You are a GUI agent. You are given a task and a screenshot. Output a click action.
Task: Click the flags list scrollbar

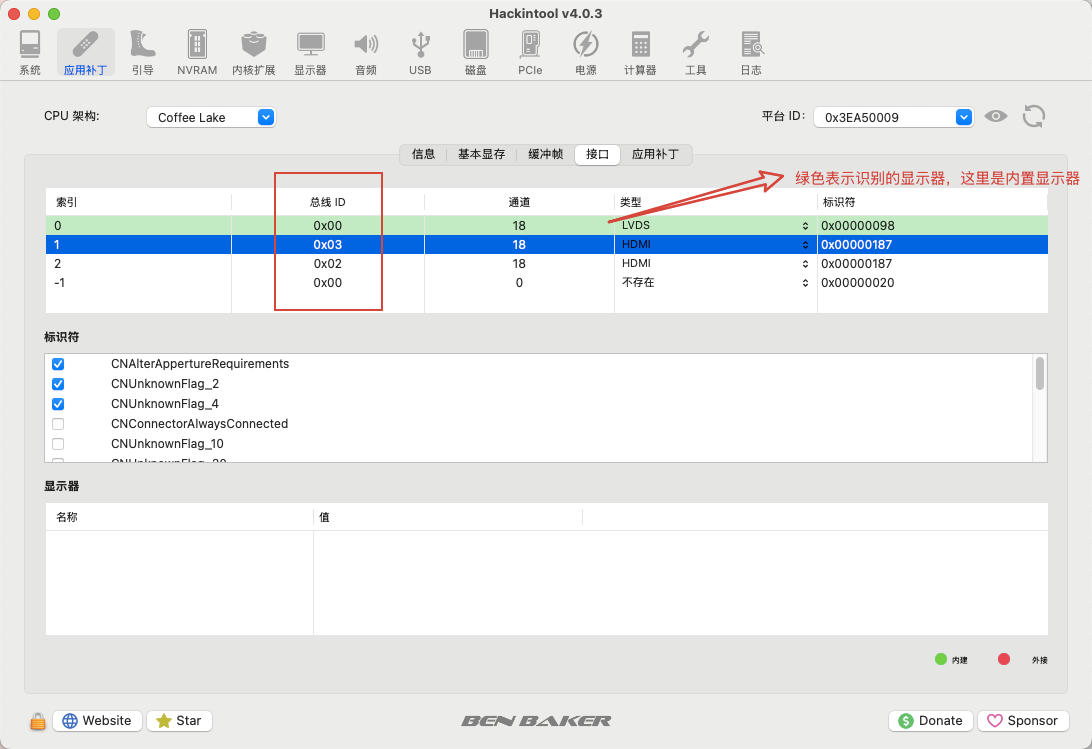1040,373
